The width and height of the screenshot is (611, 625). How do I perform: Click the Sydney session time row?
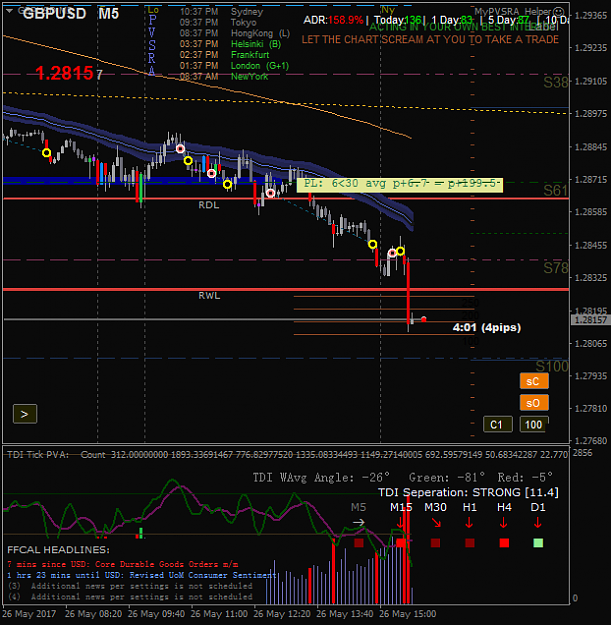pyautogui.click(x=221, y=12)
